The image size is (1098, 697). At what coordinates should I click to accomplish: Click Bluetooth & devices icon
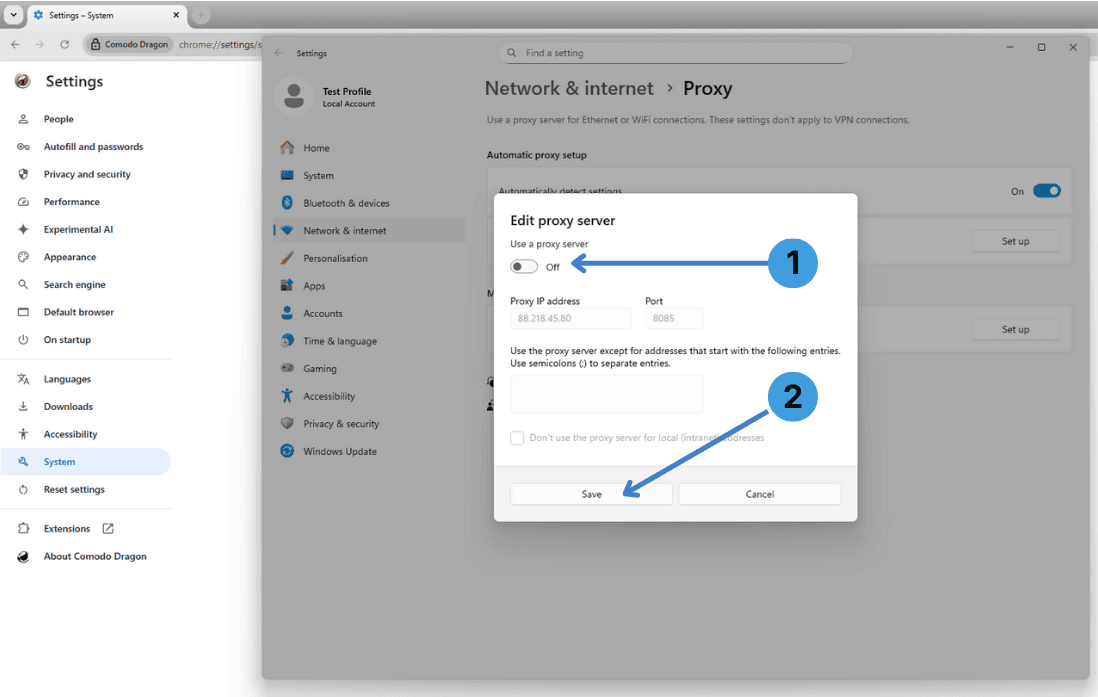[287, 202]
